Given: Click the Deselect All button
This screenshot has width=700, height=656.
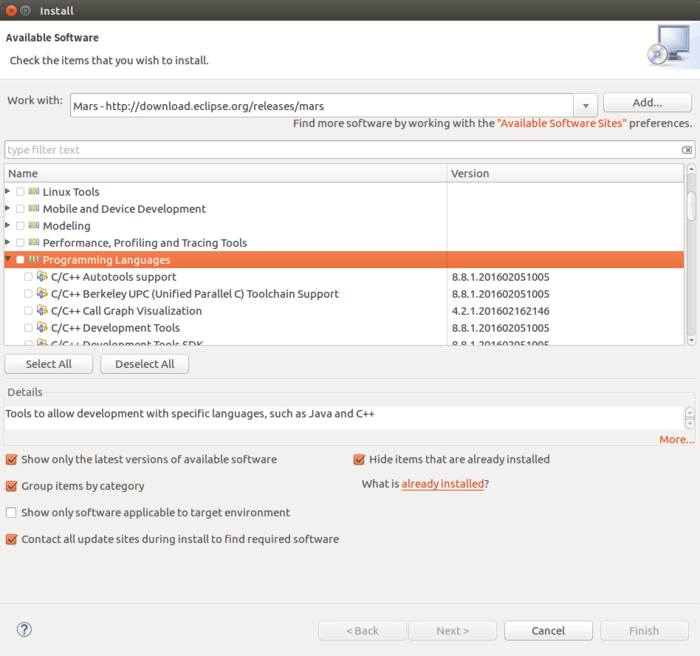Looking at the screenshot, I should pos(145,364).
